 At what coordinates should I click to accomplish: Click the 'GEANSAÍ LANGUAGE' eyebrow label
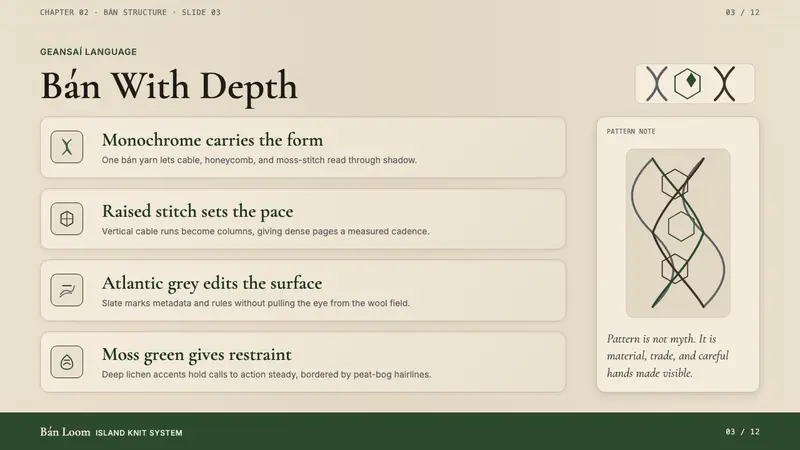point(88,52)
